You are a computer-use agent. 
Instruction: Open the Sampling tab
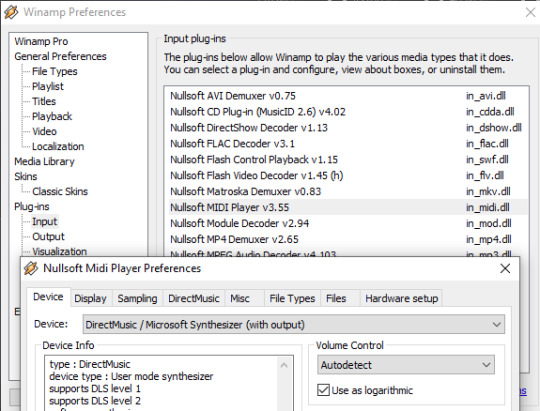[x=137, y=298]
